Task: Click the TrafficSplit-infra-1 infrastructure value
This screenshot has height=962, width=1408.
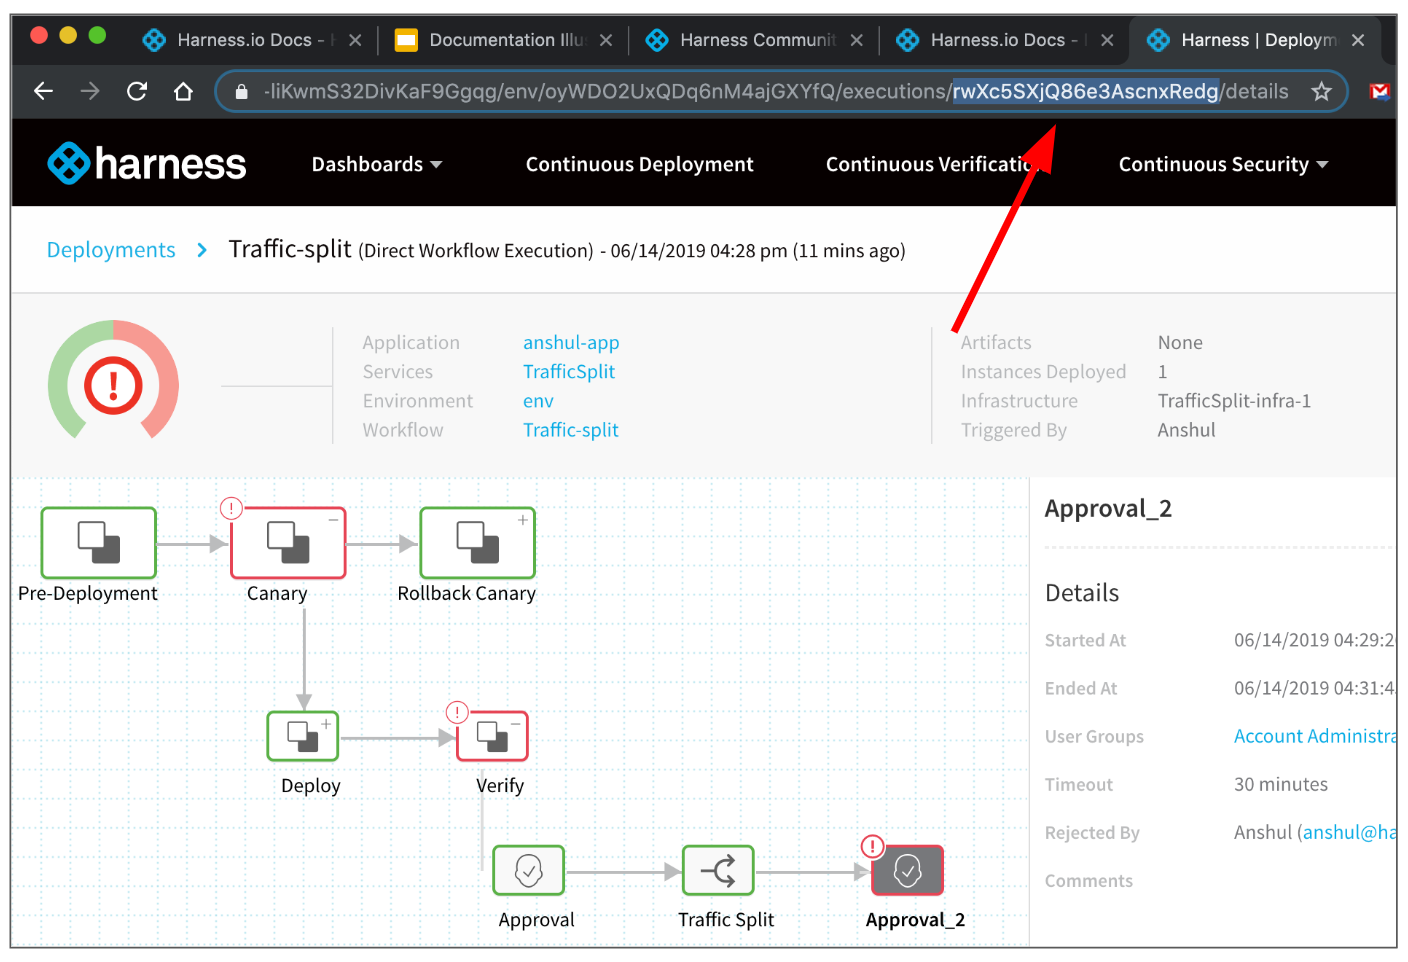Action: 1234,401
